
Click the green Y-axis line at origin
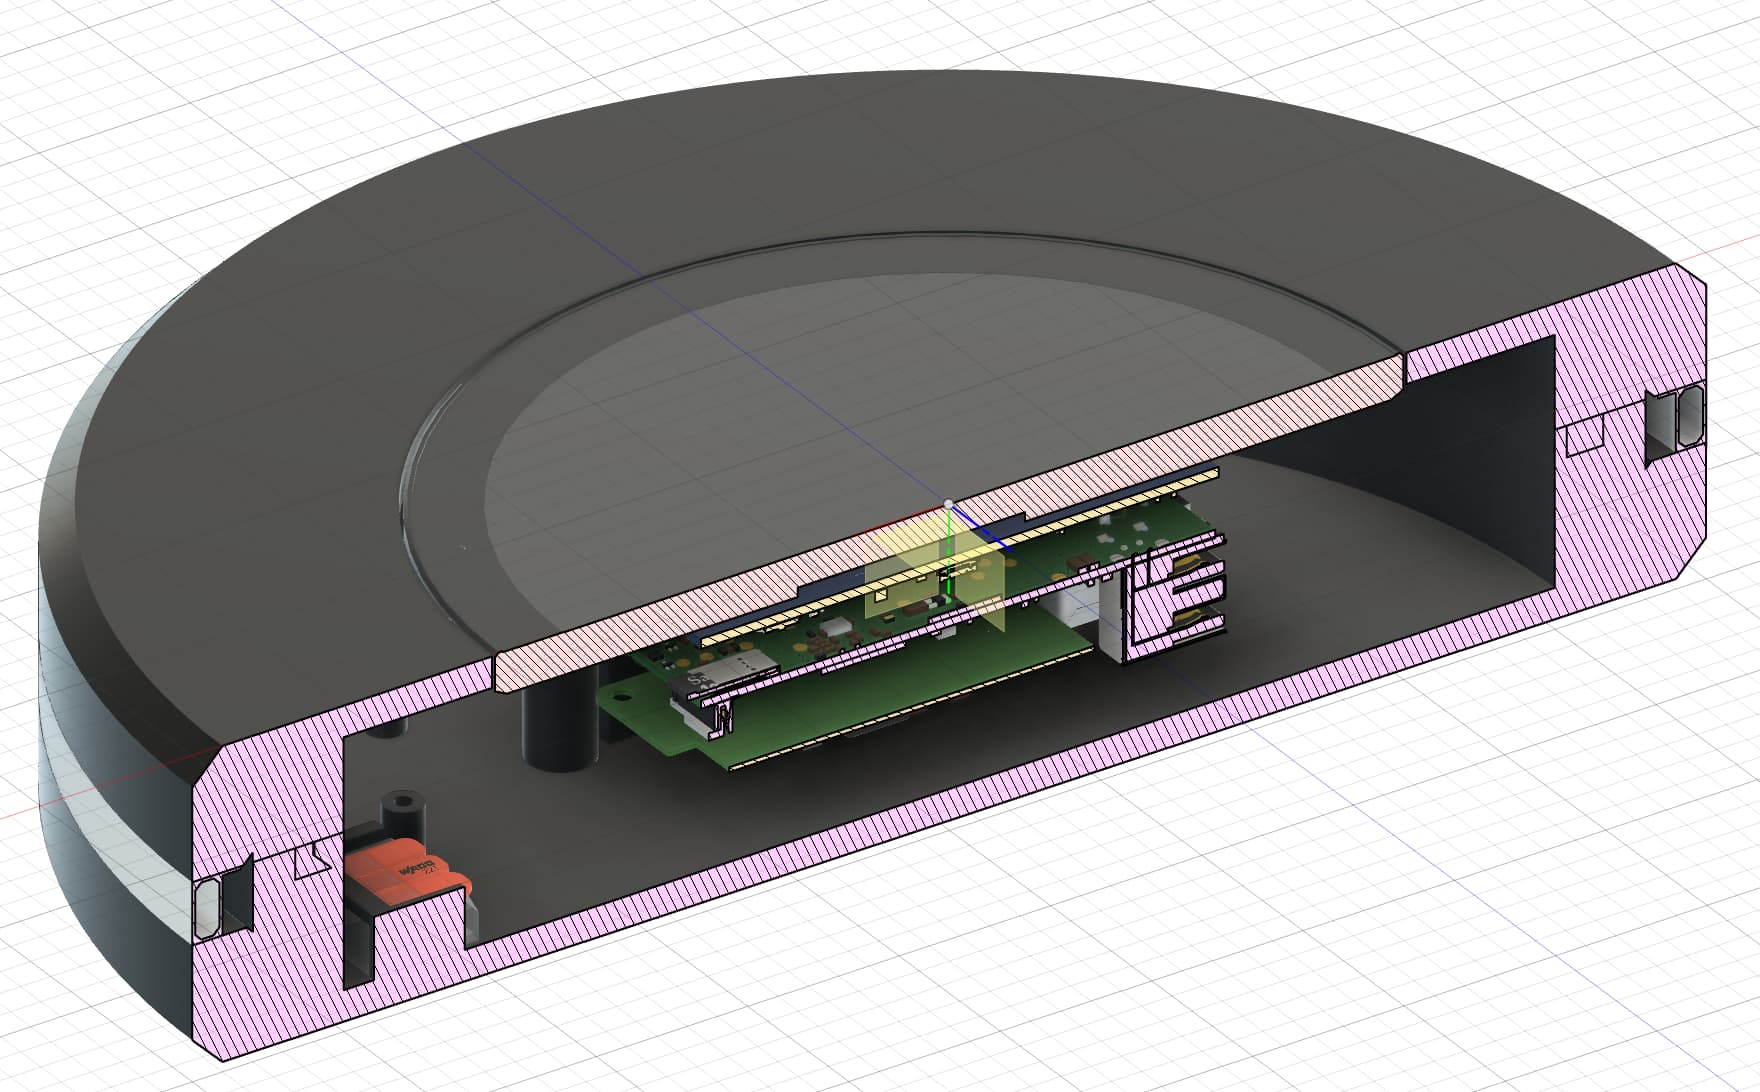946,540
